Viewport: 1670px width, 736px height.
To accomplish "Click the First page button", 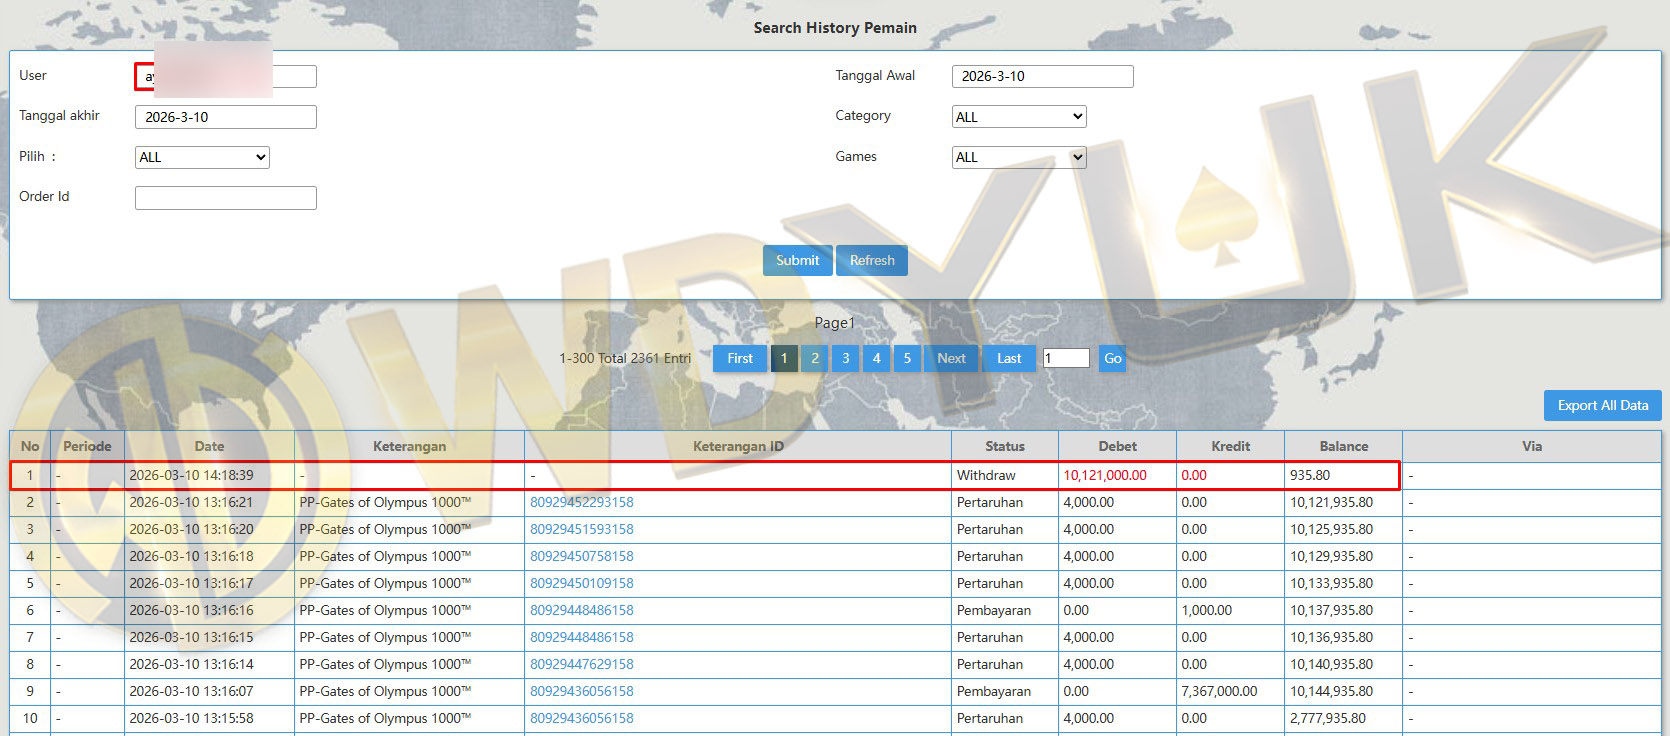I will tap(740, 358).
